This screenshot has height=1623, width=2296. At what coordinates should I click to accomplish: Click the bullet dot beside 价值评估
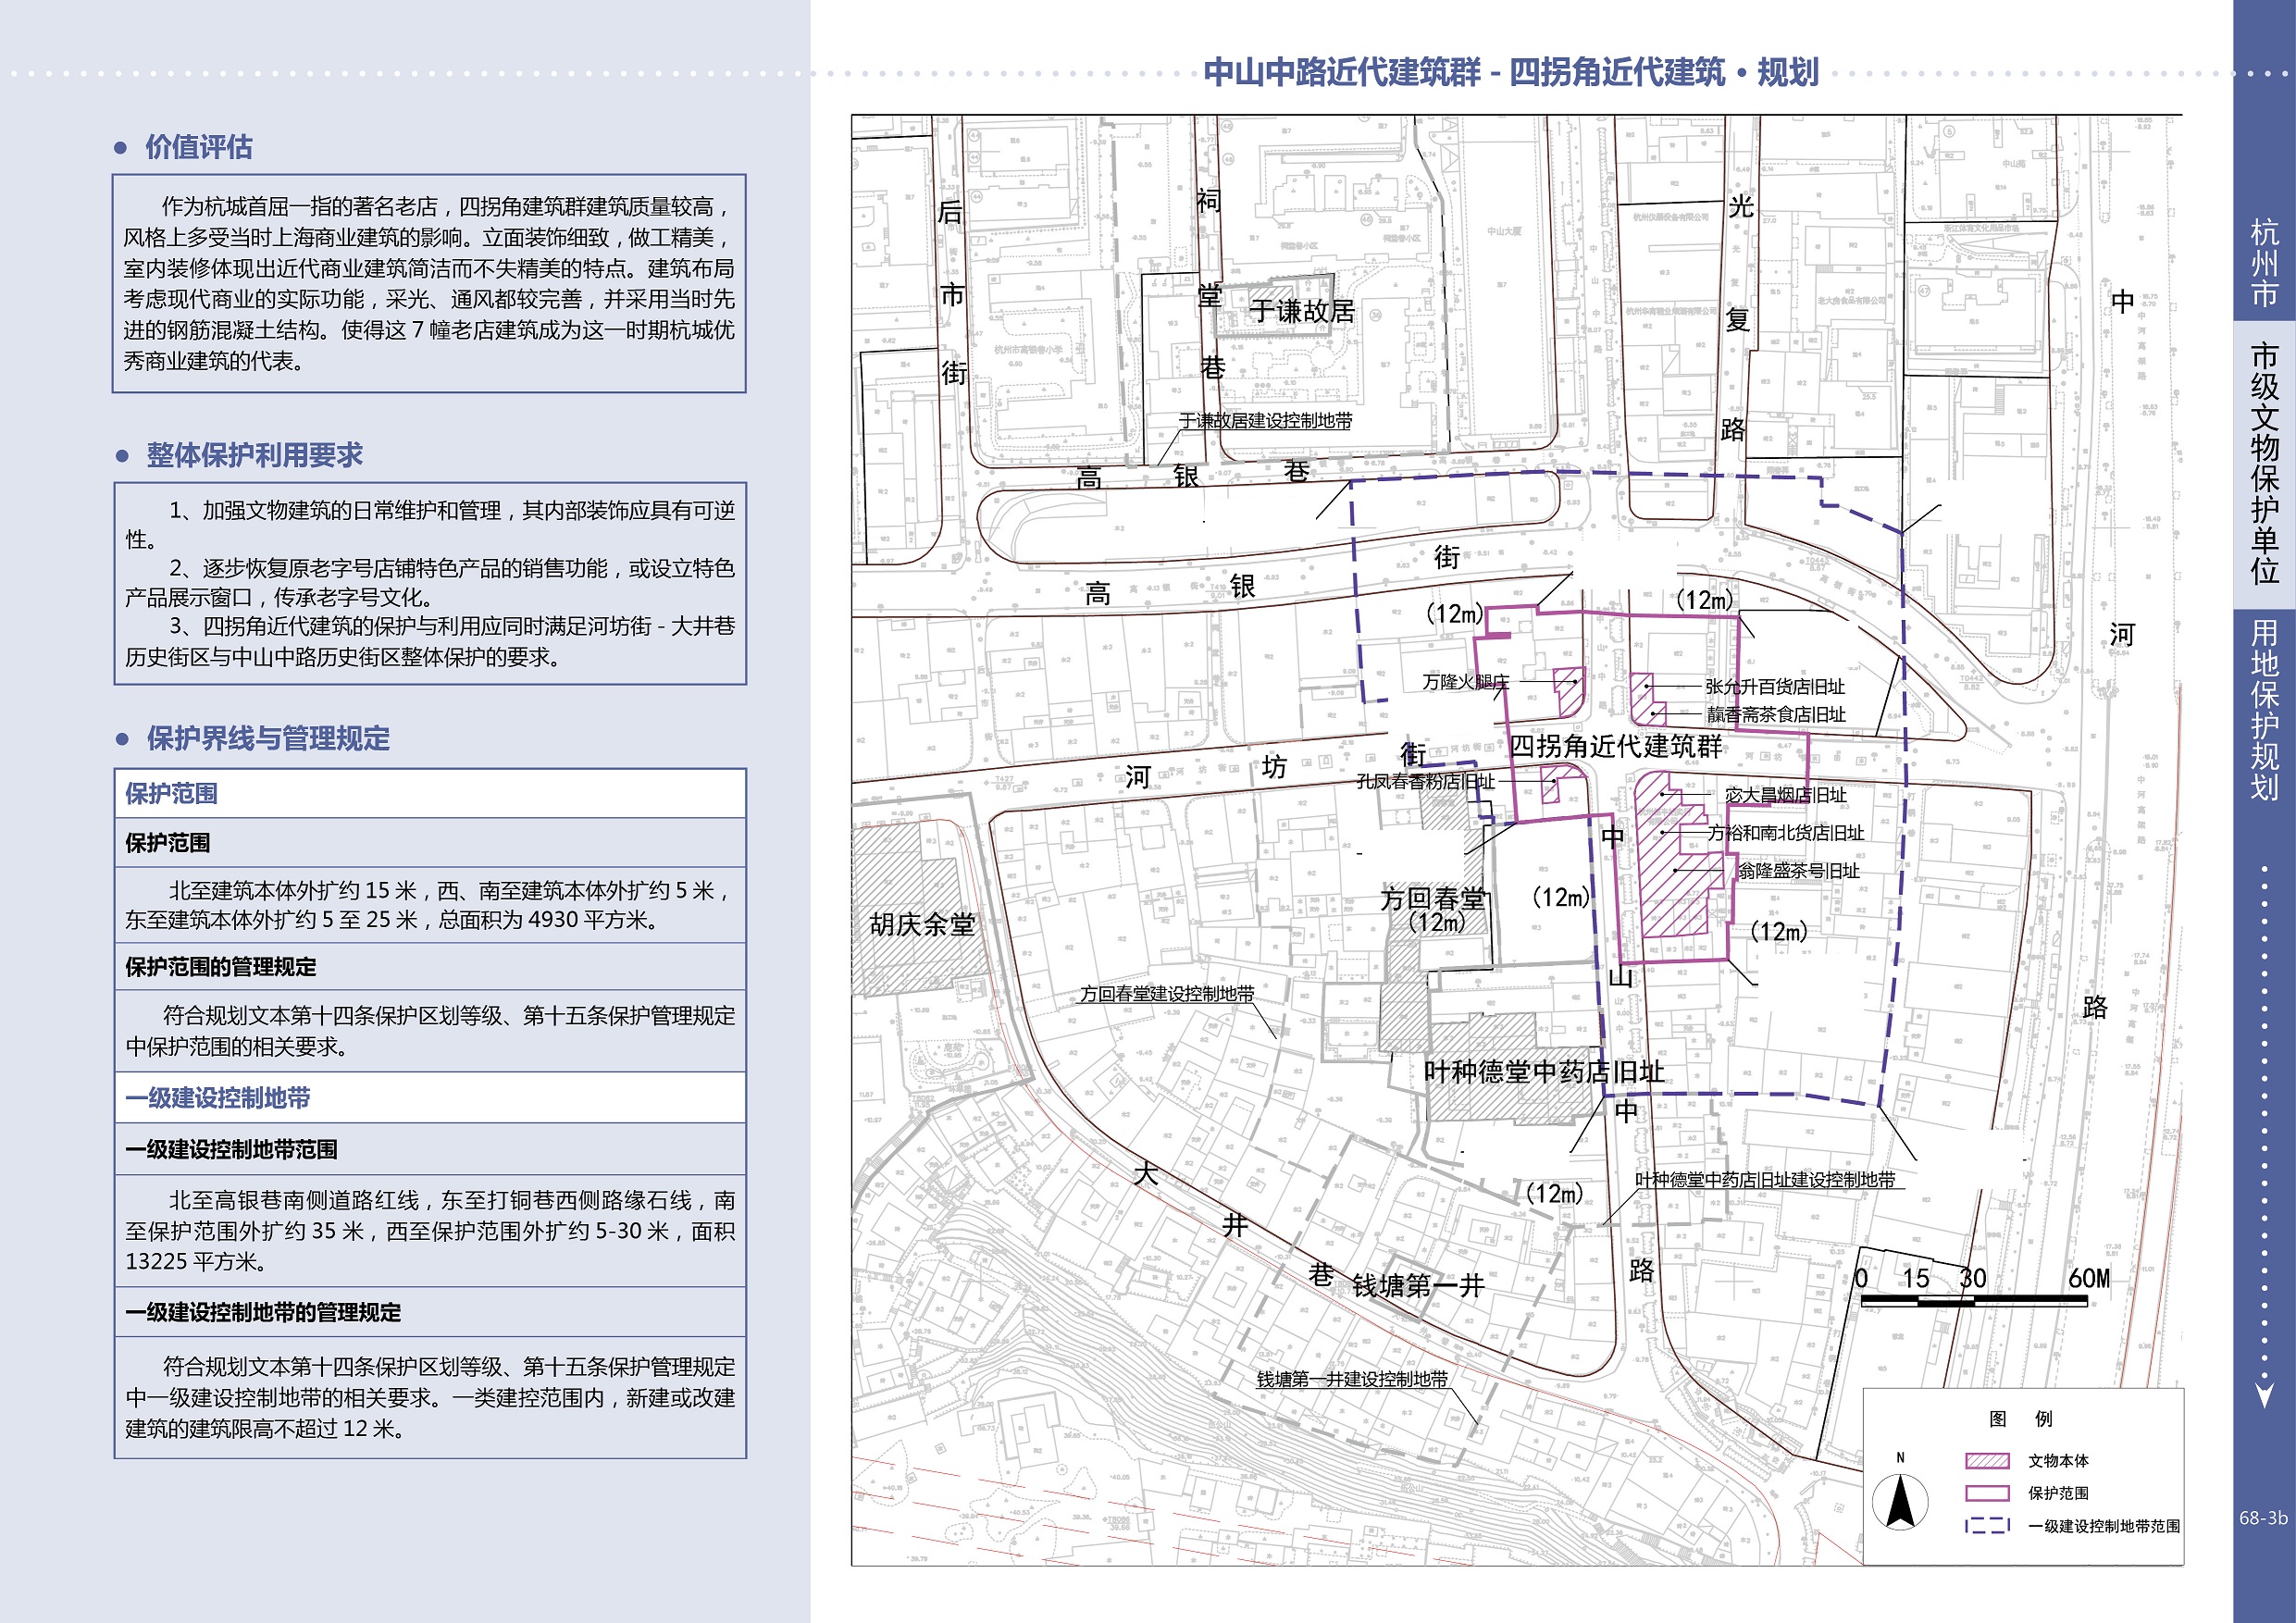tap(121, 148)
